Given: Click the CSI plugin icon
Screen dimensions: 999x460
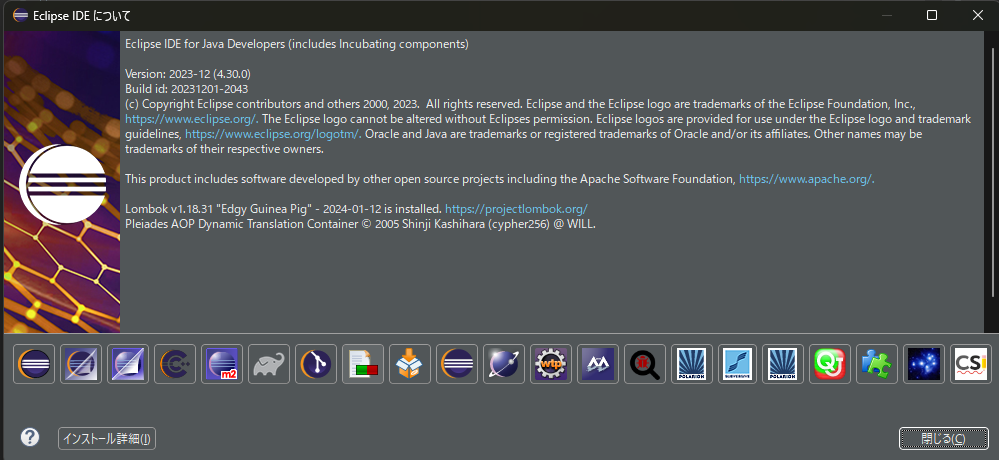Looking at the screenshot, I should click(971, 364).
